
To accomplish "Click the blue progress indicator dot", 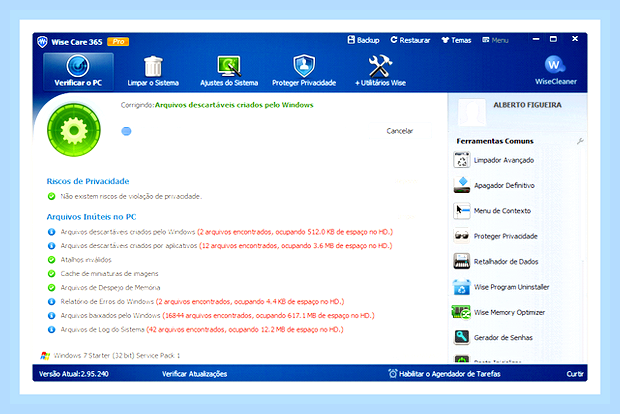I will click(x=126, y=131).
